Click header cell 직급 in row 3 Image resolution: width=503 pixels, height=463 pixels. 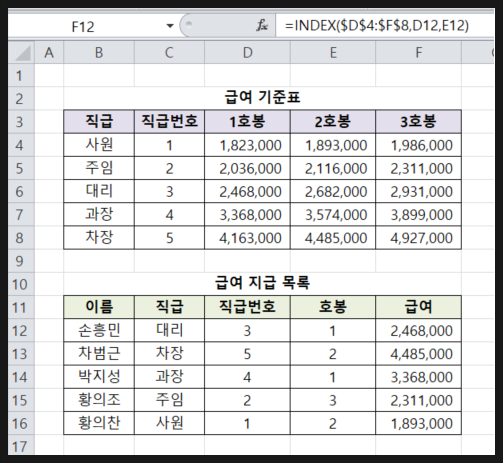[x=99, y=122]
